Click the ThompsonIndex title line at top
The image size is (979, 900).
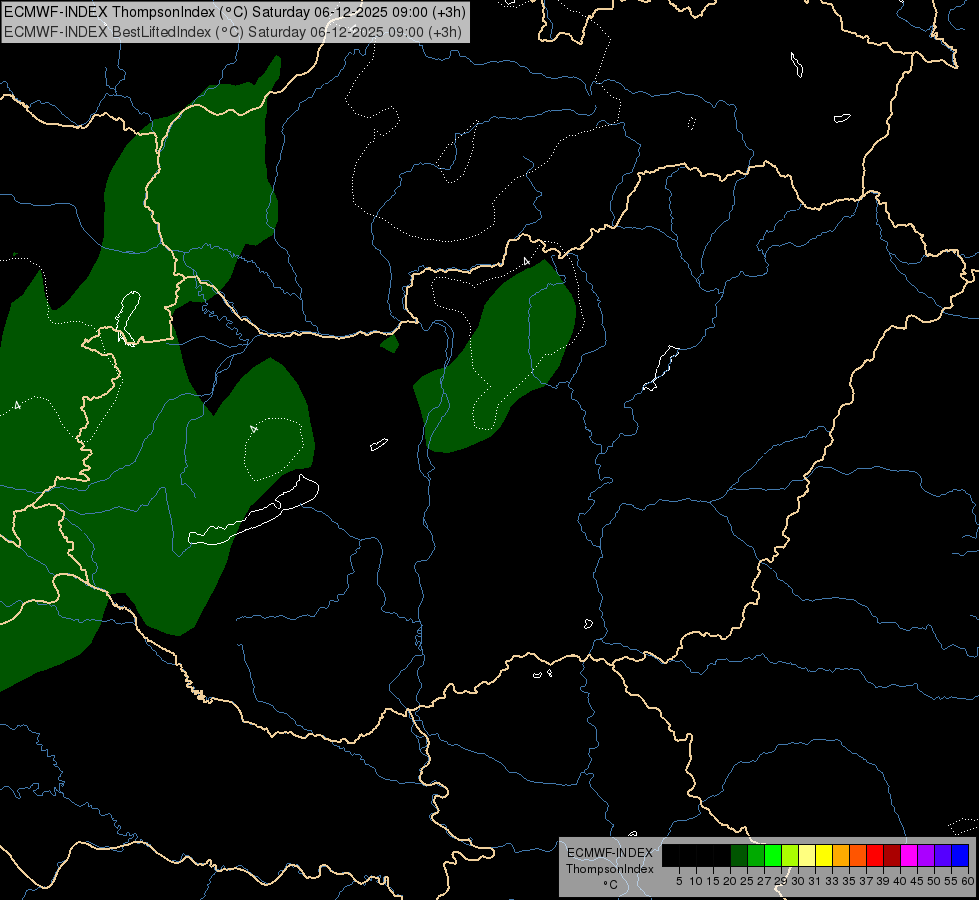pos(234,12)
